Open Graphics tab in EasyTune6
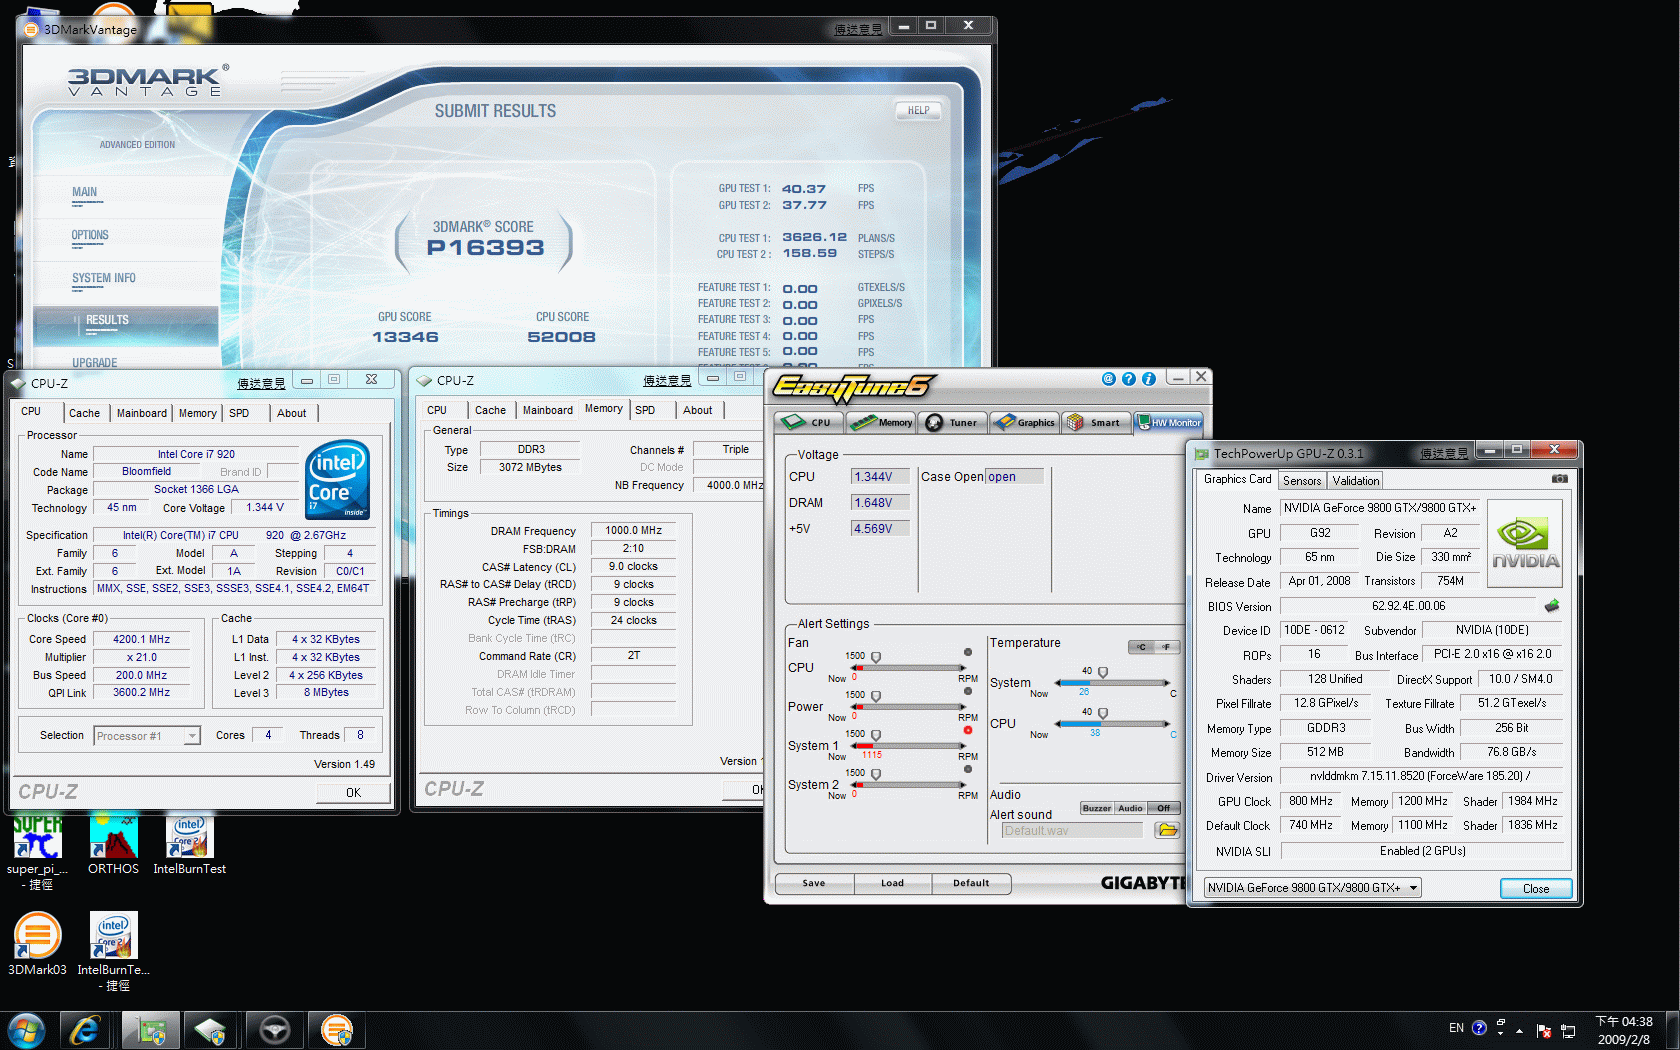The width and height of the screenshot is (1680, 1050). [x=1026, y=422]
